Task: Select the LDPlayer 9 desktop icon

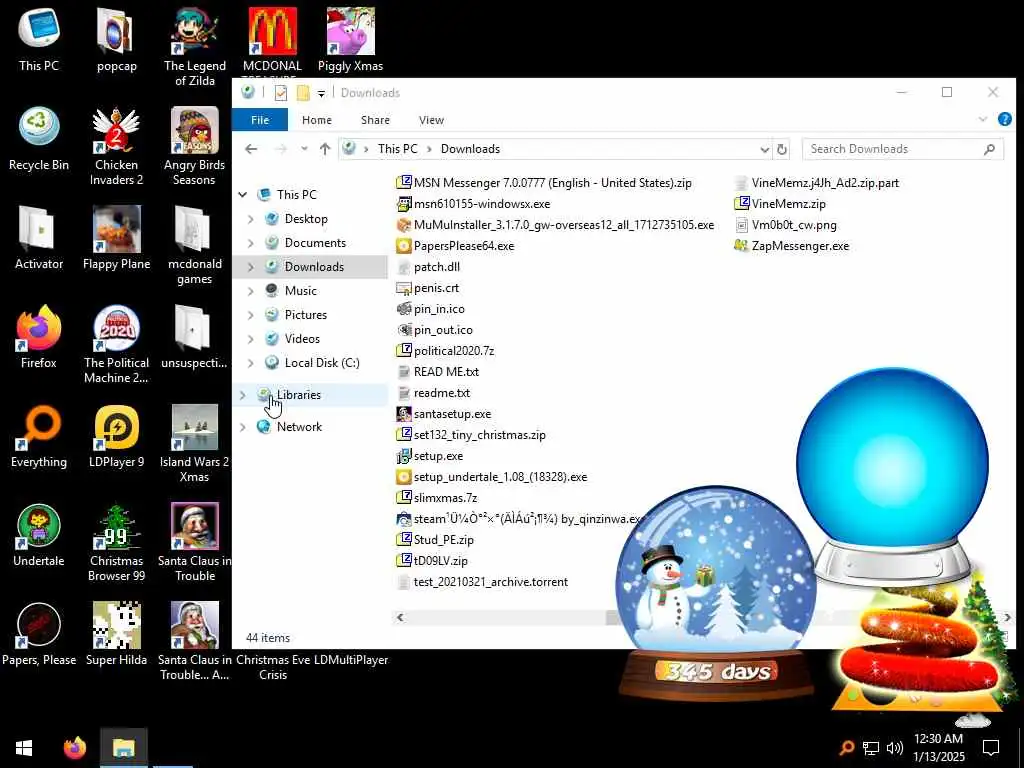Action: point(116,436)
